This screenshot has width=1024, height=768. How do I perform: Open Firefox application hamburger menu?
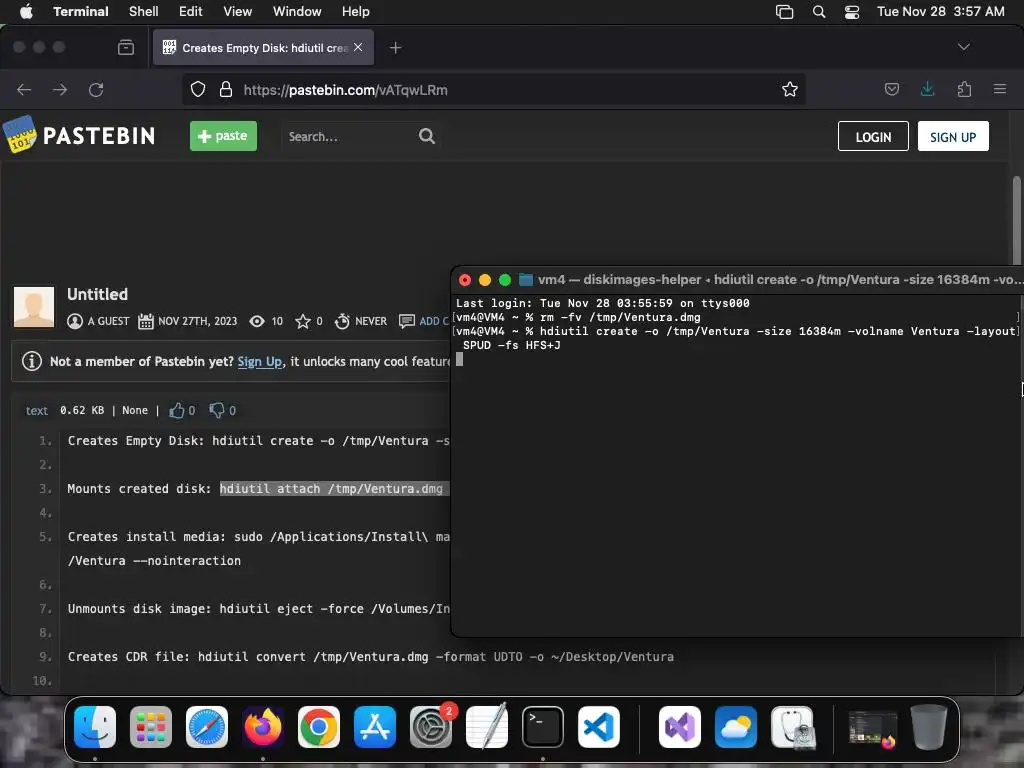click(x=1000, y=89)
